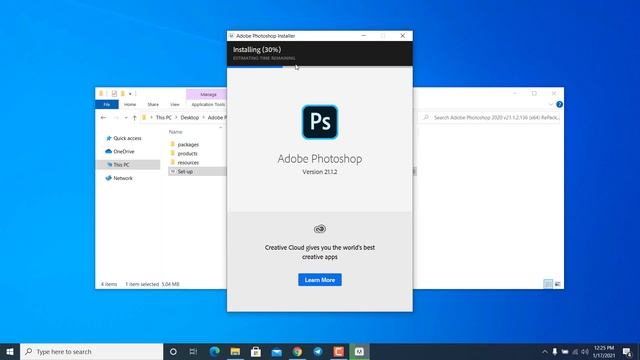Image resolution: width=640 pixels, height=360 pixels.
Task: Click the Creative Cloud logo icon
Action: point(320,229)
